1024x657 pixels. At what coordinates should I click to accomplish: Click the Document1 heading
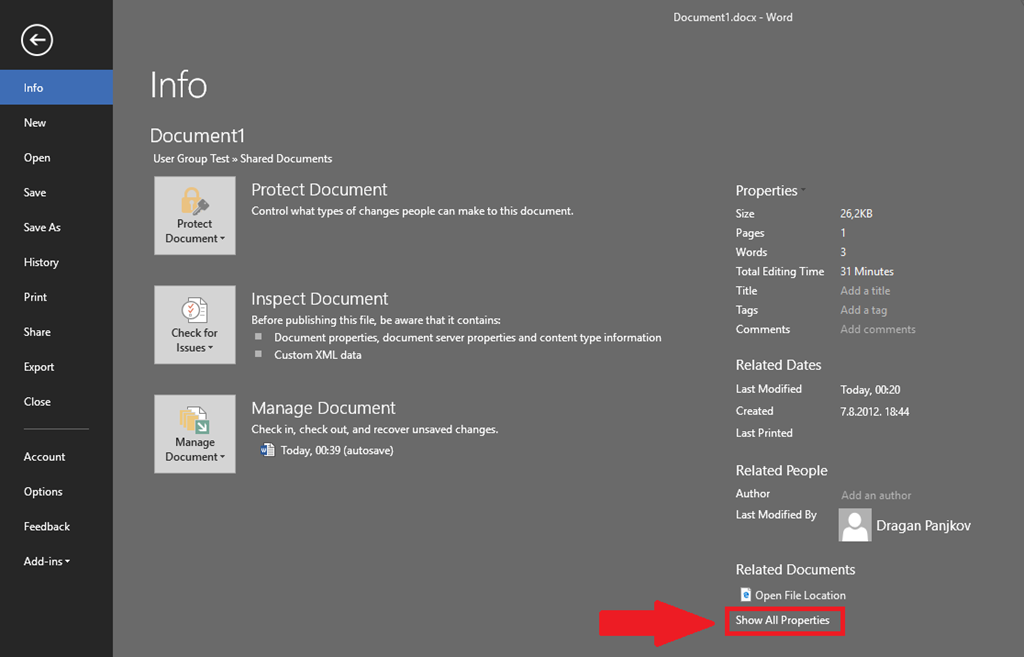(197, 135)
